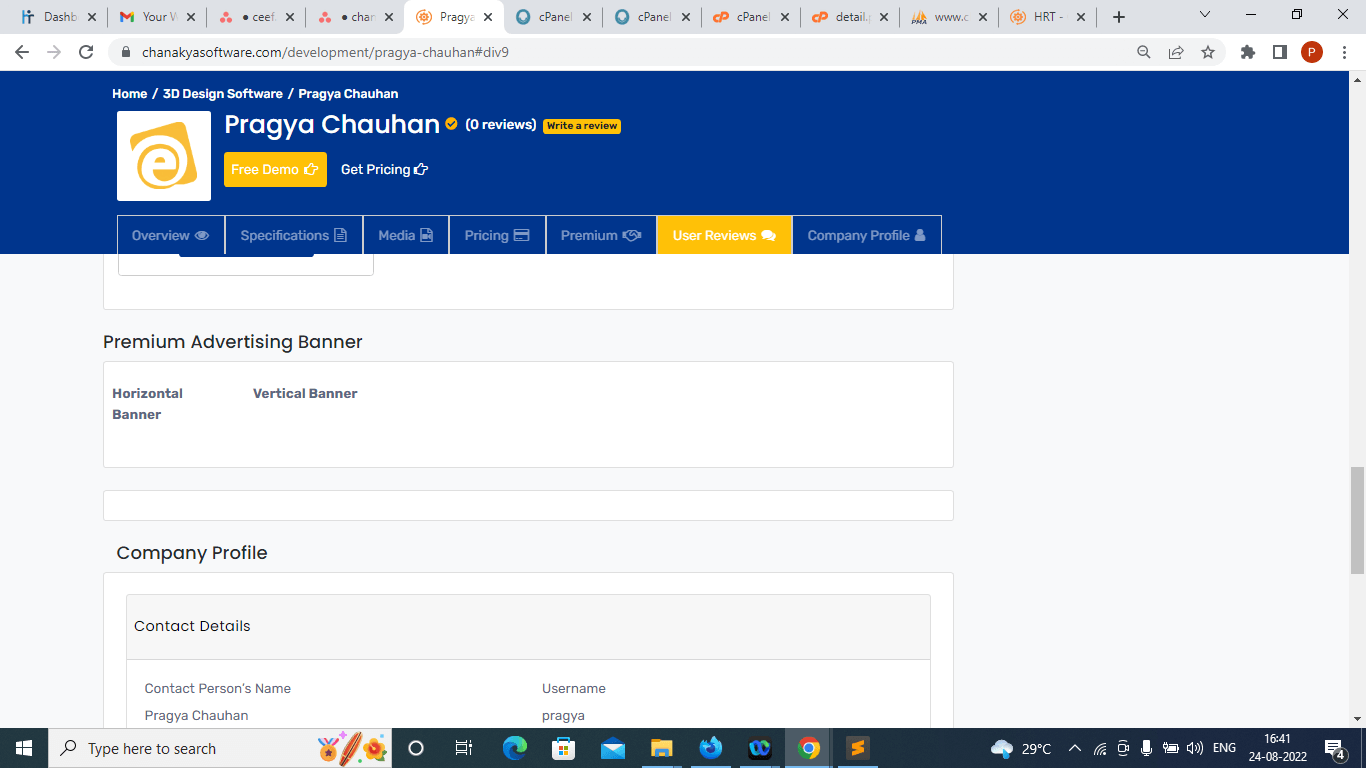This screenshot has height=768, width=1366.
Task: Open Cortana circle icon in taskbar
Action: pos(416,748)
